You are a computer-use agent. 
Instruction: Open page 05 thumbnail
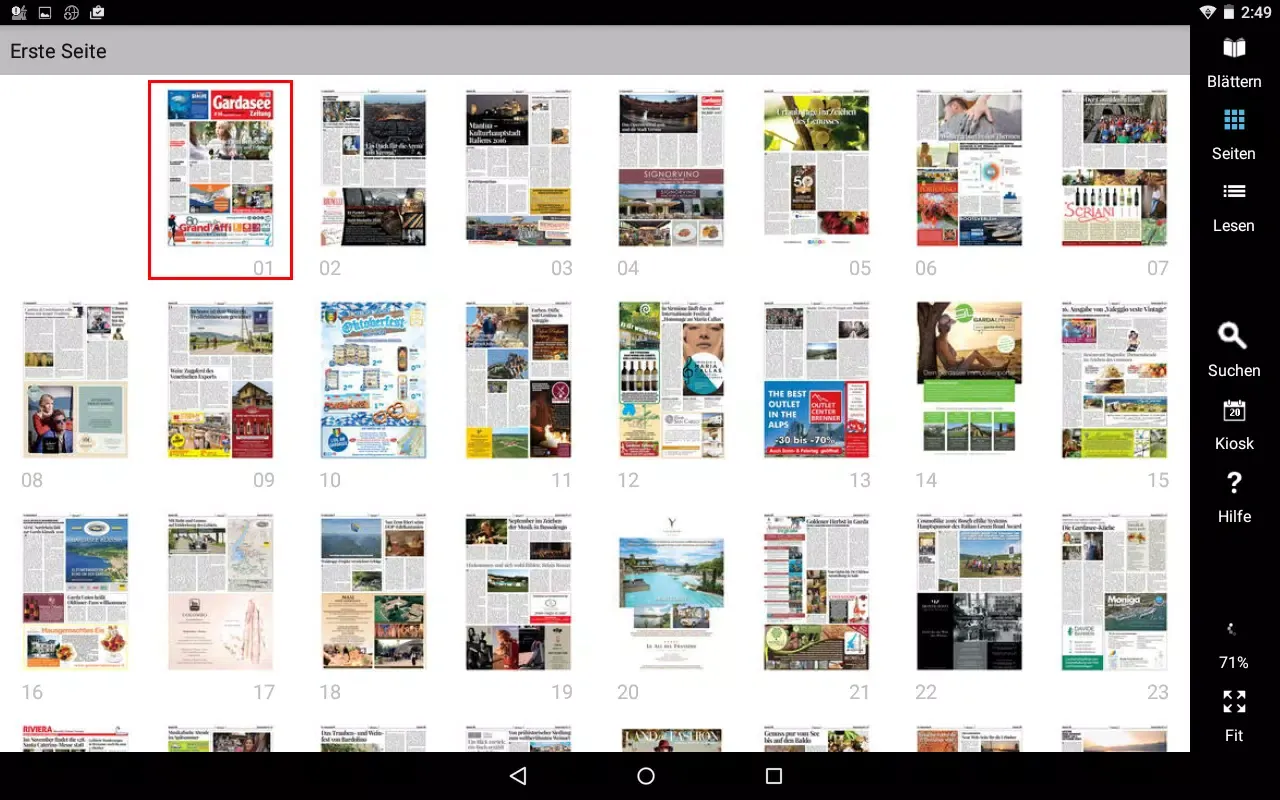(x=817, y=169)
